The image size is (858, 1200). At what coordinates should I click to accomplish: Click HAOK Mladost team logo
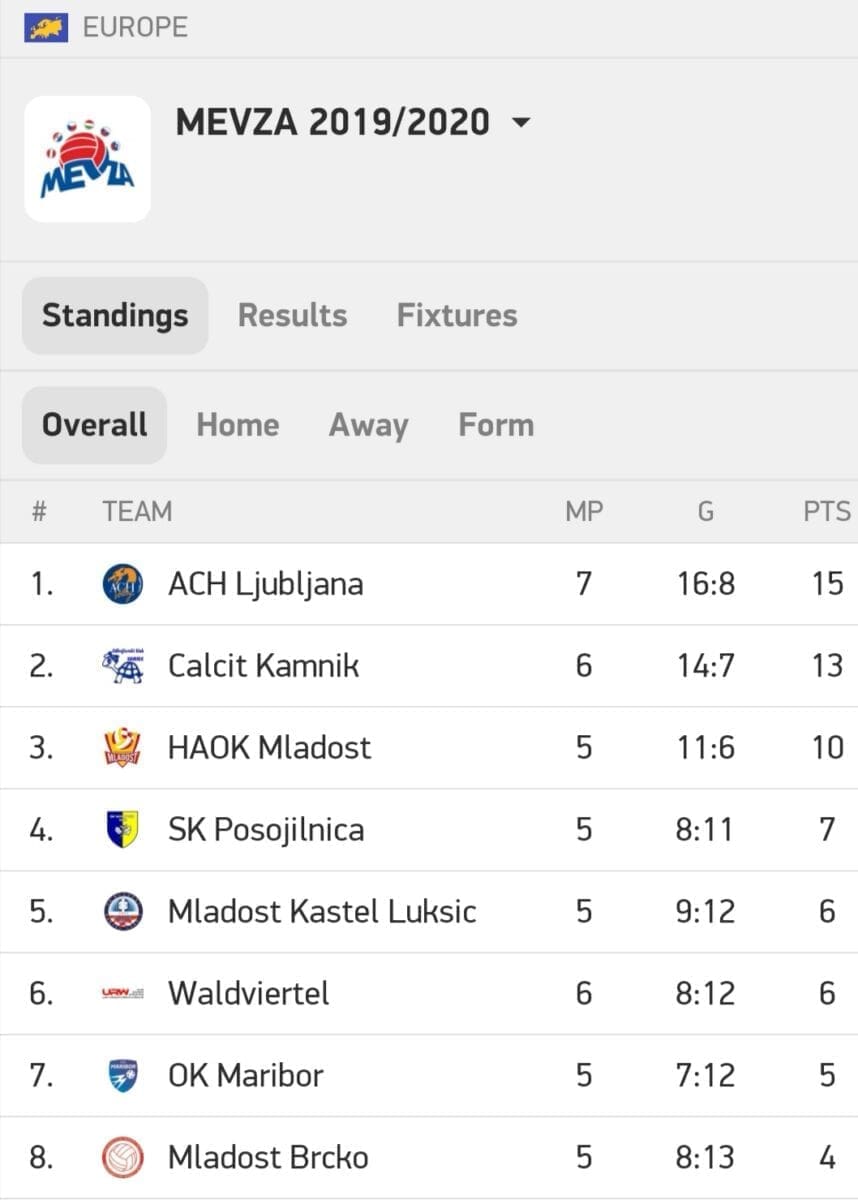tap(122, 748)
